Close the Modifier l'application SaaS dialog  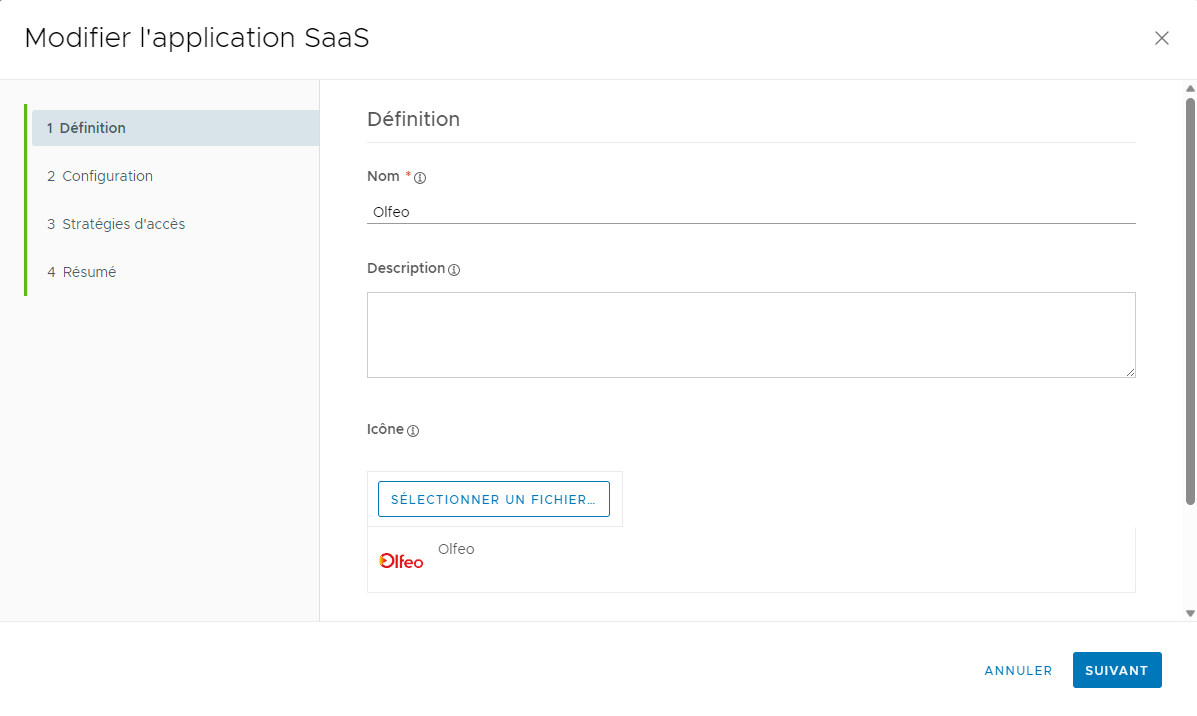(1161, 39)
